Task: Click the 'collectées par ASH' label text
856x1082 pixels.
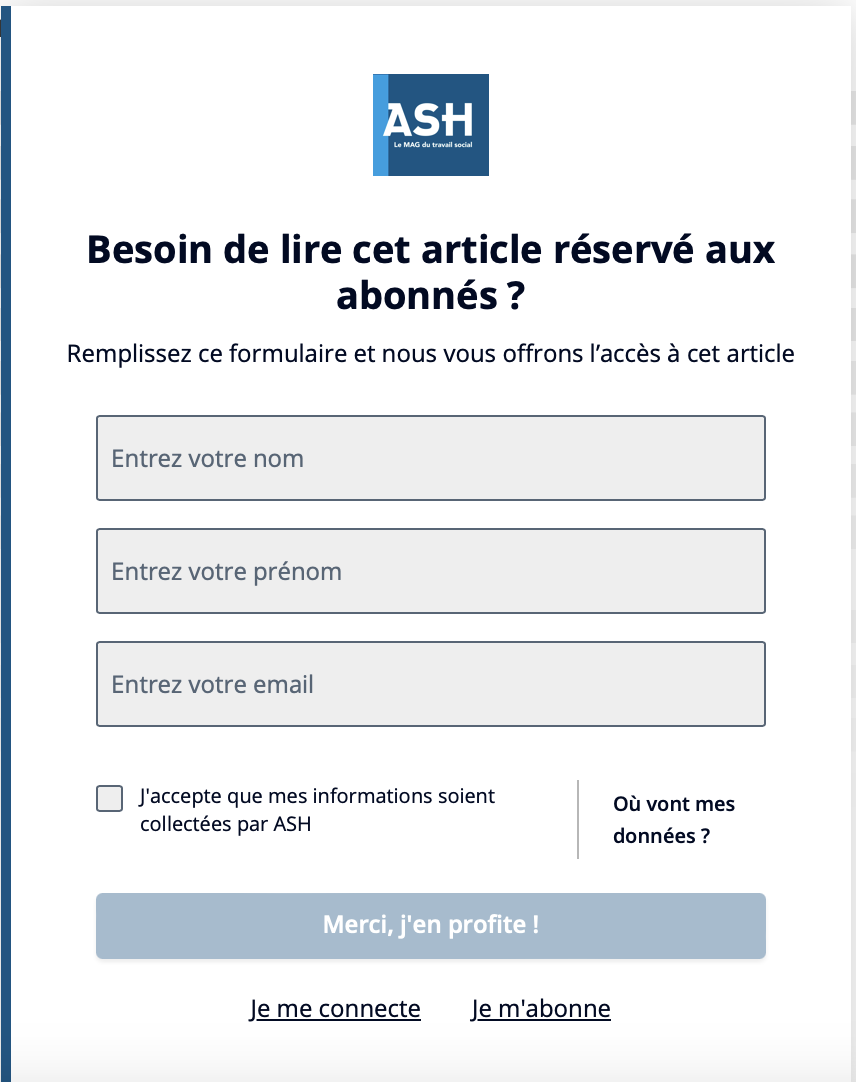Action: point(225,824)
